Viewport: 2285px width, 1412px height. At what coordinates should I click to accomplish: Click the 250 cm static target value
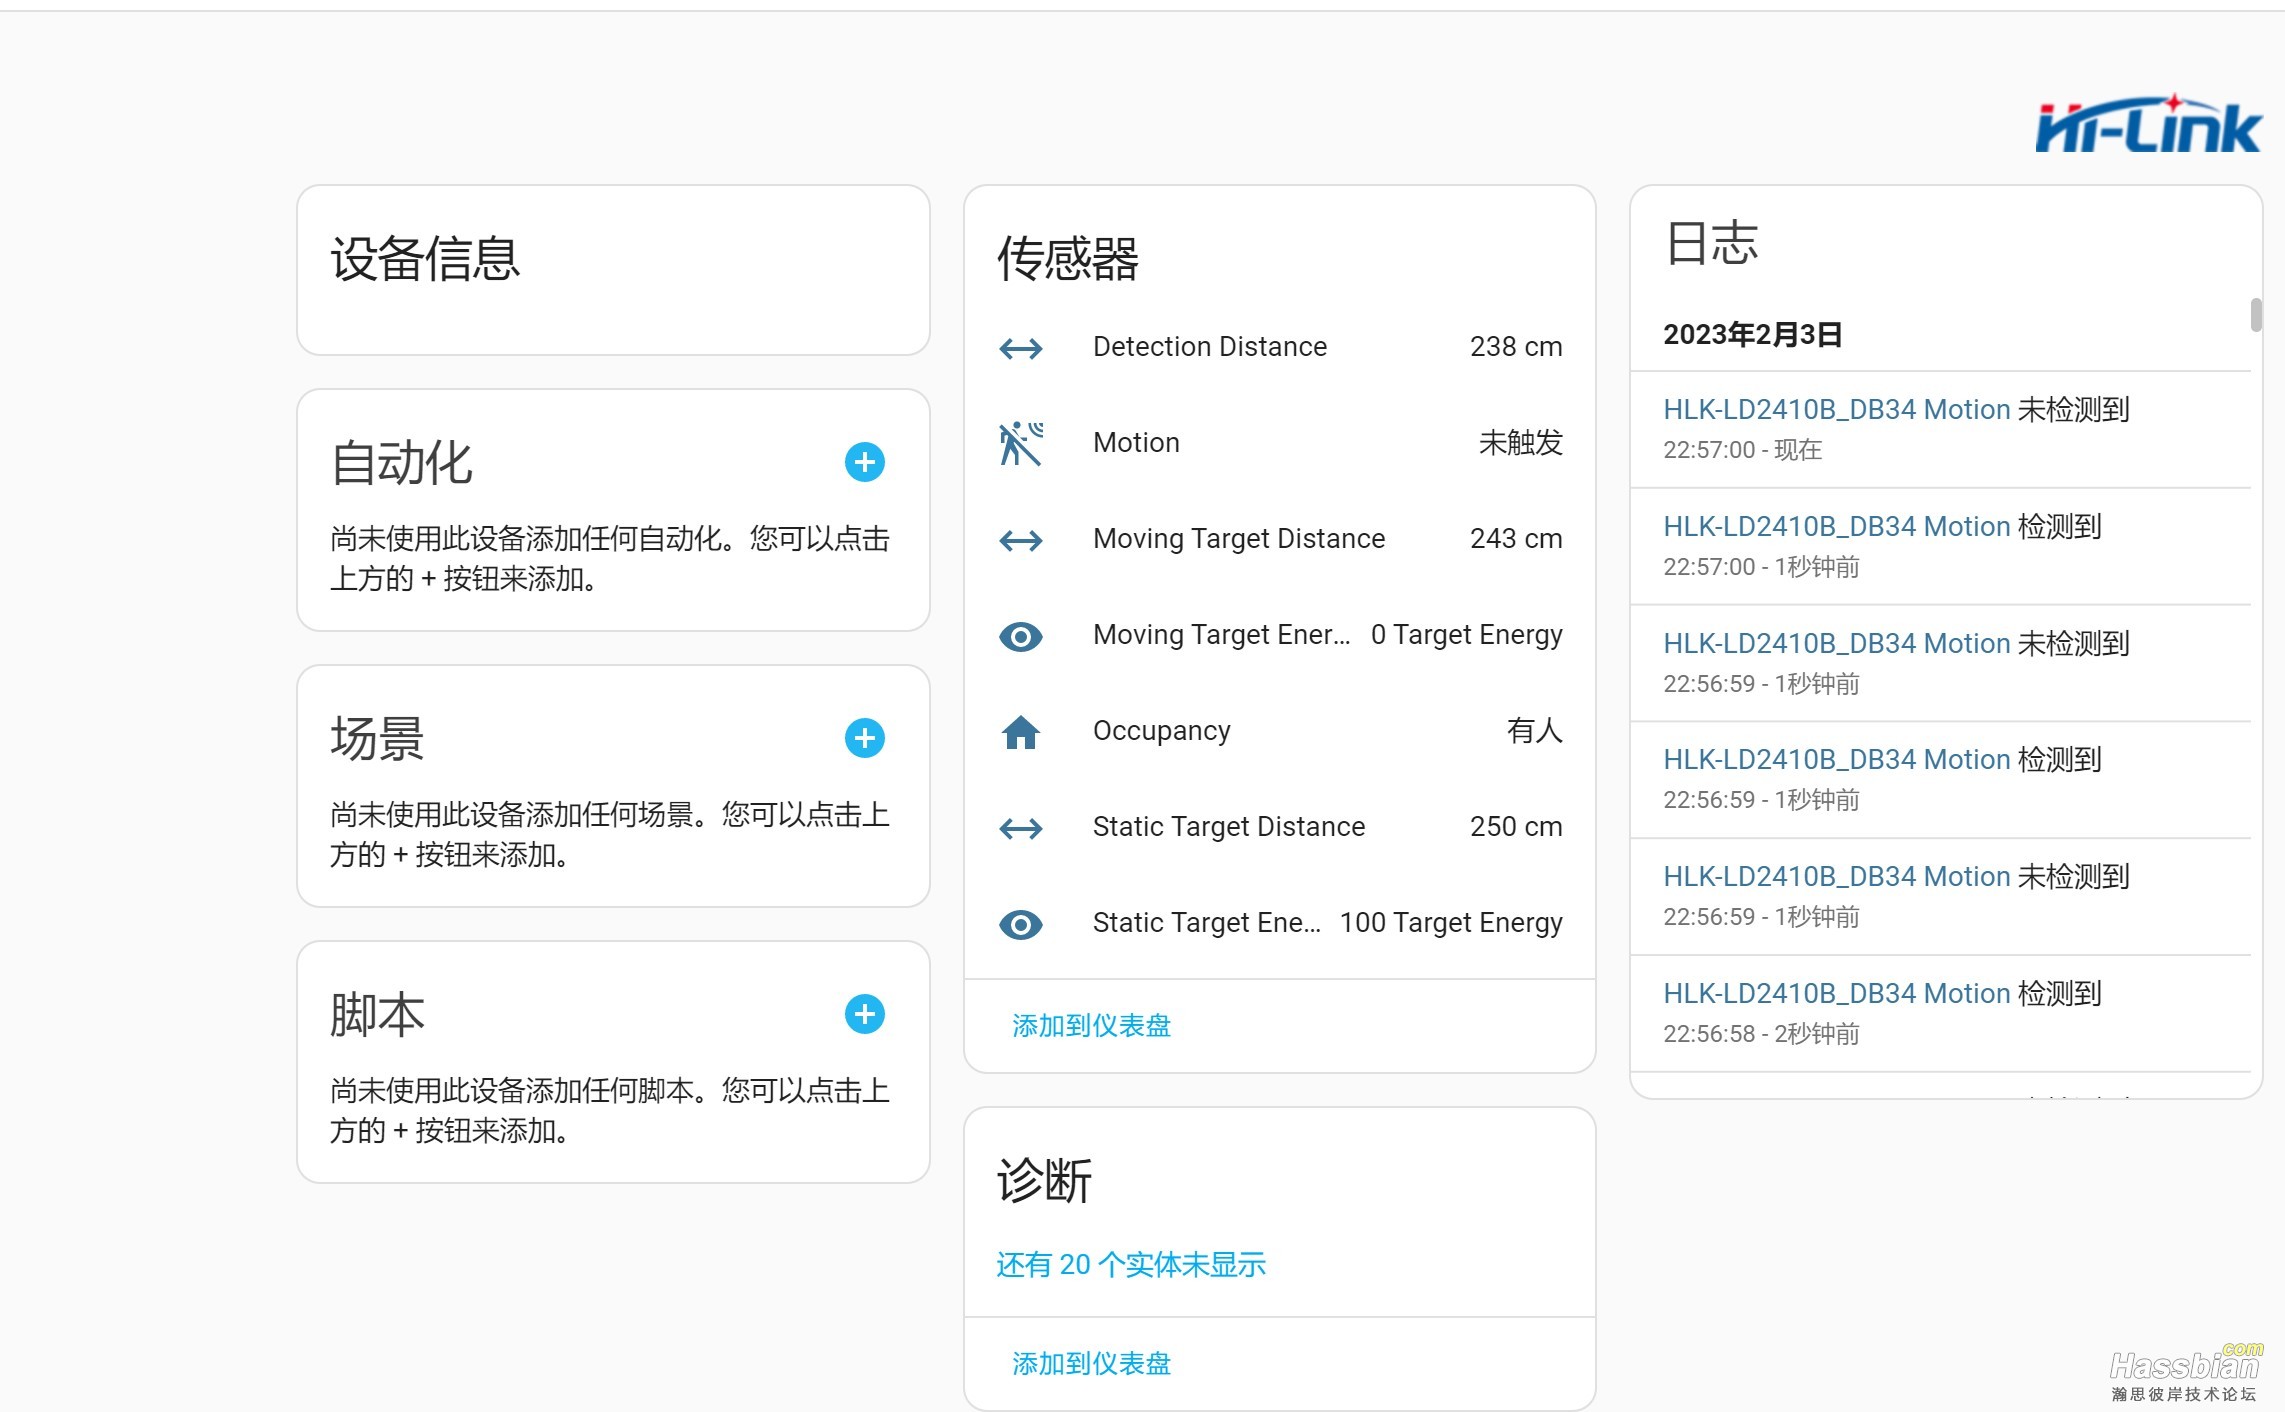pyautogui.click(x=1515, y=827)
